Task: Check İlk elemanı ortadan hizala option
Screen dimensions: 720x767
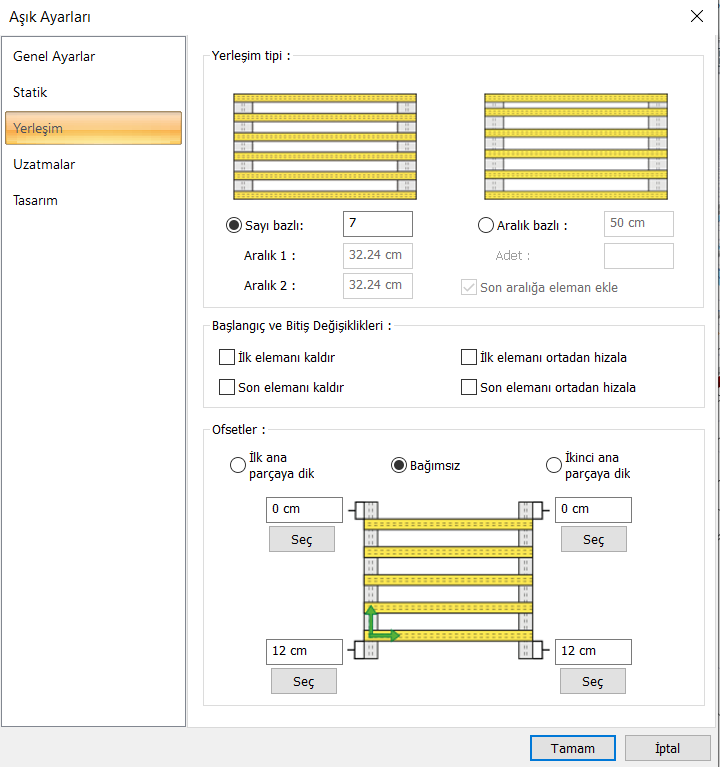Action: point(469,357)
